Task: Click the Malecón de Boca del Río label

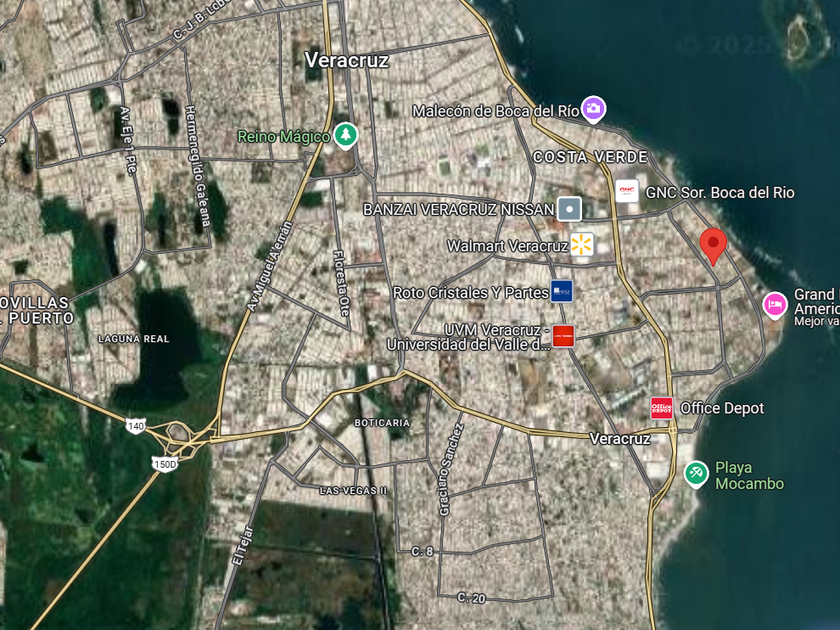Action: coord(496,111)
